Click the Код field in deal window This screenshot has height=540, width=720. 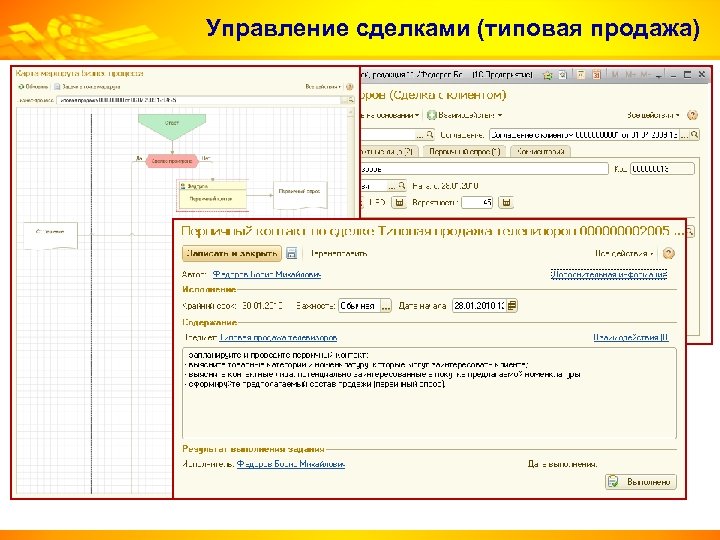click(x=662, y=169)
